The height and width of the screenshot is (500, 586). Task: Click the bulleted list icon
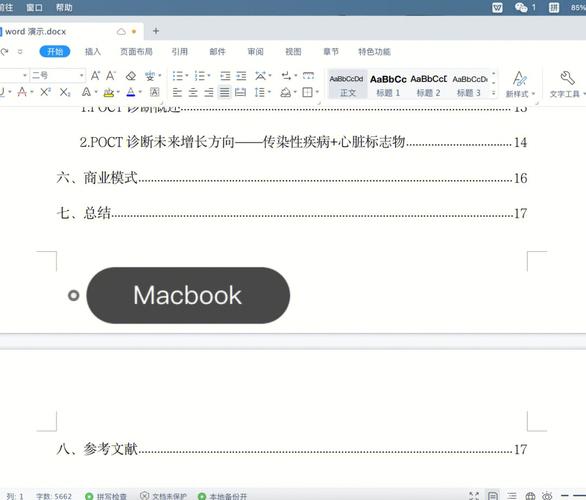[178, 76]
